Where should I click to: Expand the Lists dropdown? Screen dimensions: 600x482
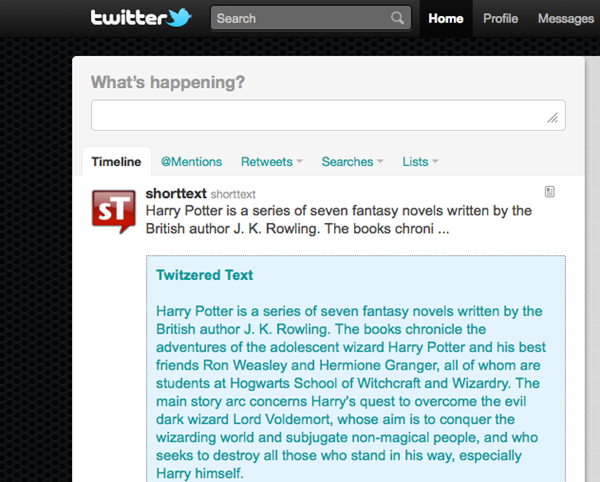tap(420, 162)
